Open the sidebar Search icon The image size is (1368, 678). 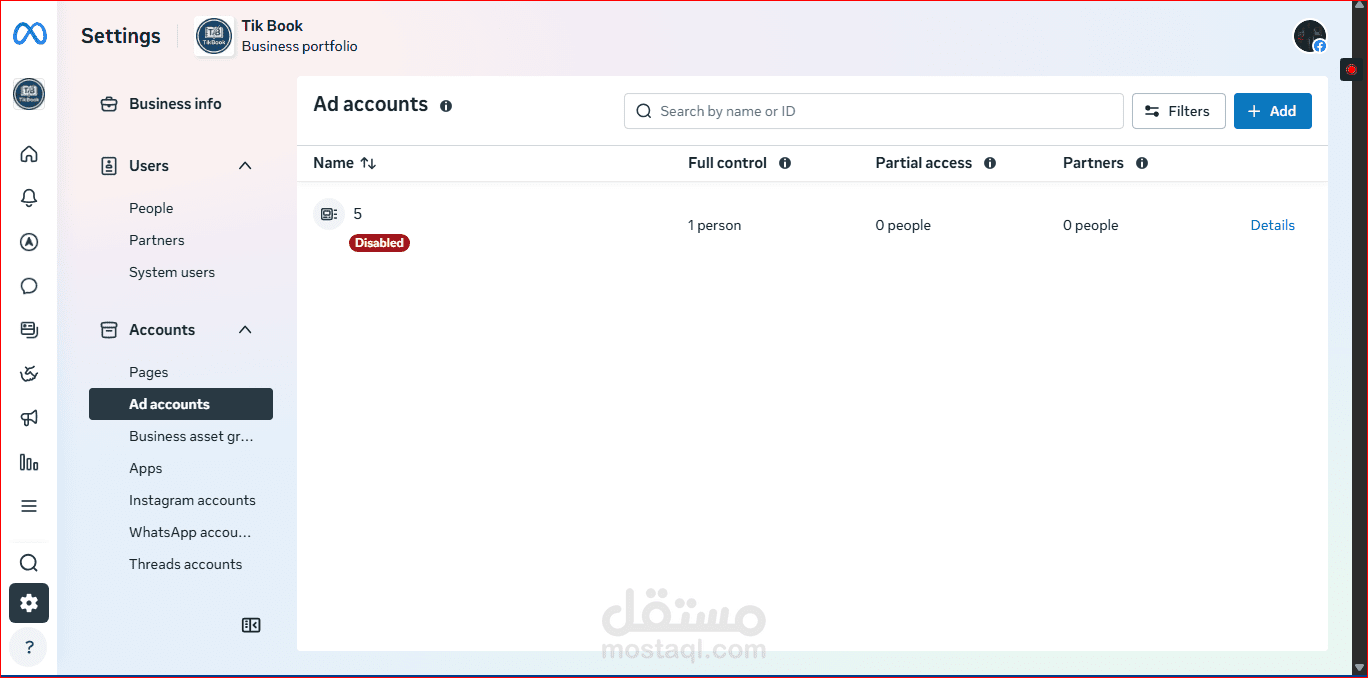coord(29,562)
